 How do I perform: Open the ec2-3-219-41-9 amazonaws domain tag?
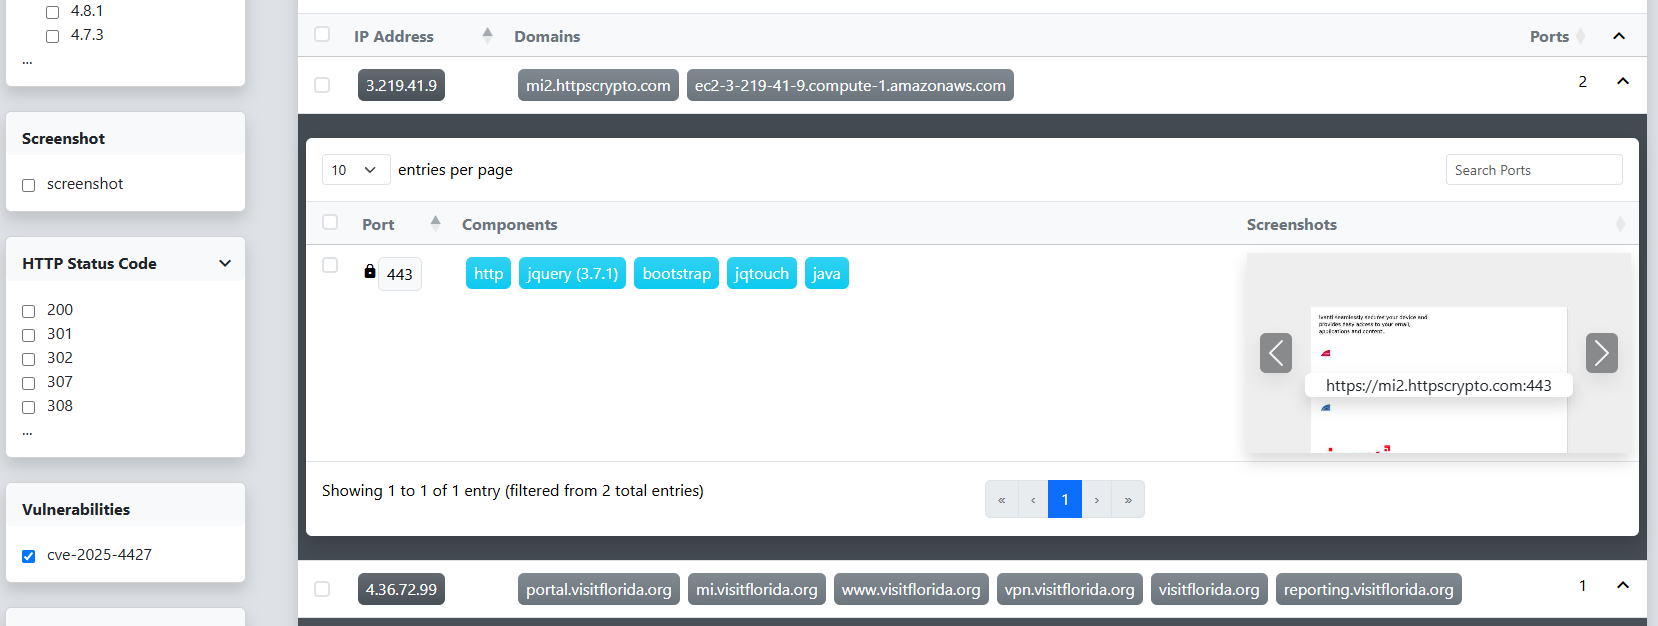(x=850, y=85)
